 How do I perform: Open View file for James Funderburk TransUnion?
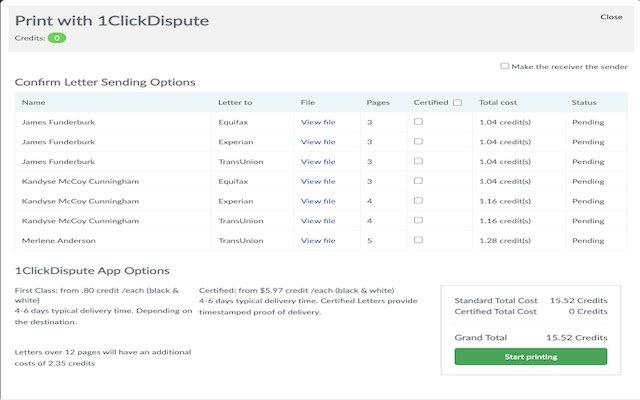pyautogui.click(x=318, y=162)
